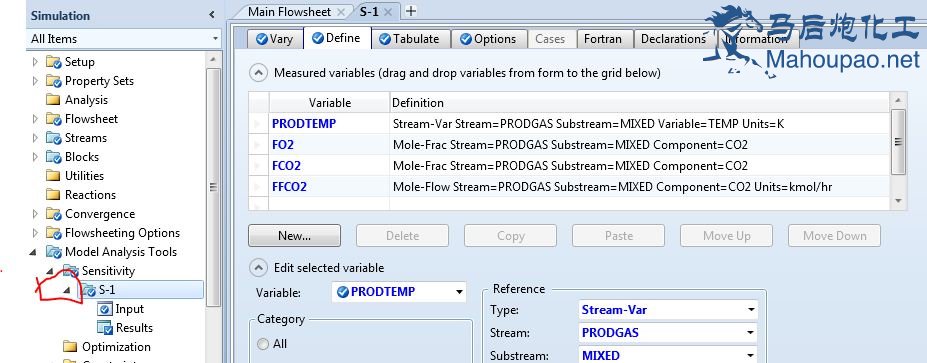Collapse the Edit selected variable section
The image size is (927, 363).
258,268
